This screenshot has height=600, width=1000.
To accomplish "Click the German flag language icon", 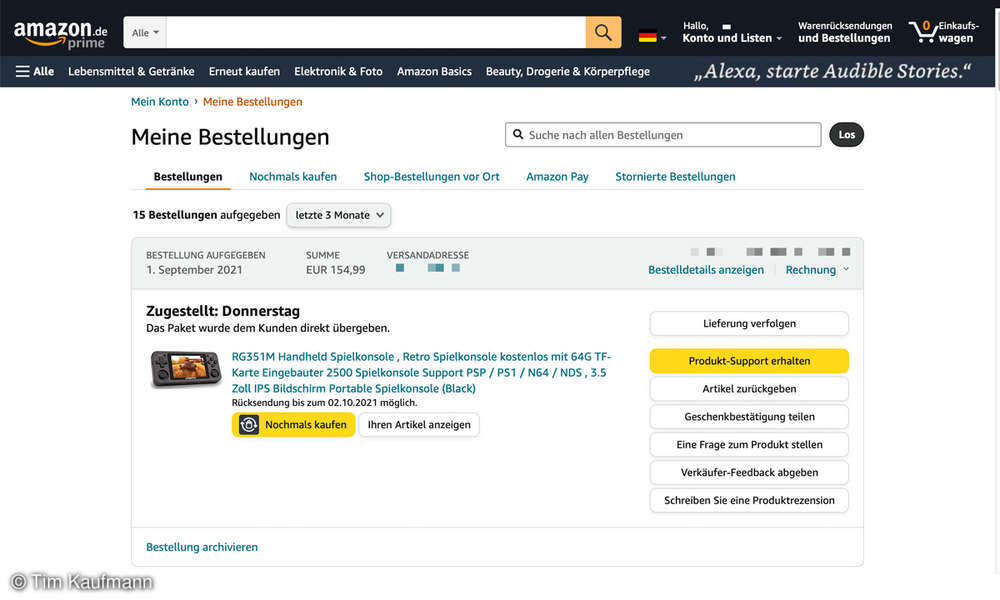I will click(648, 37).
